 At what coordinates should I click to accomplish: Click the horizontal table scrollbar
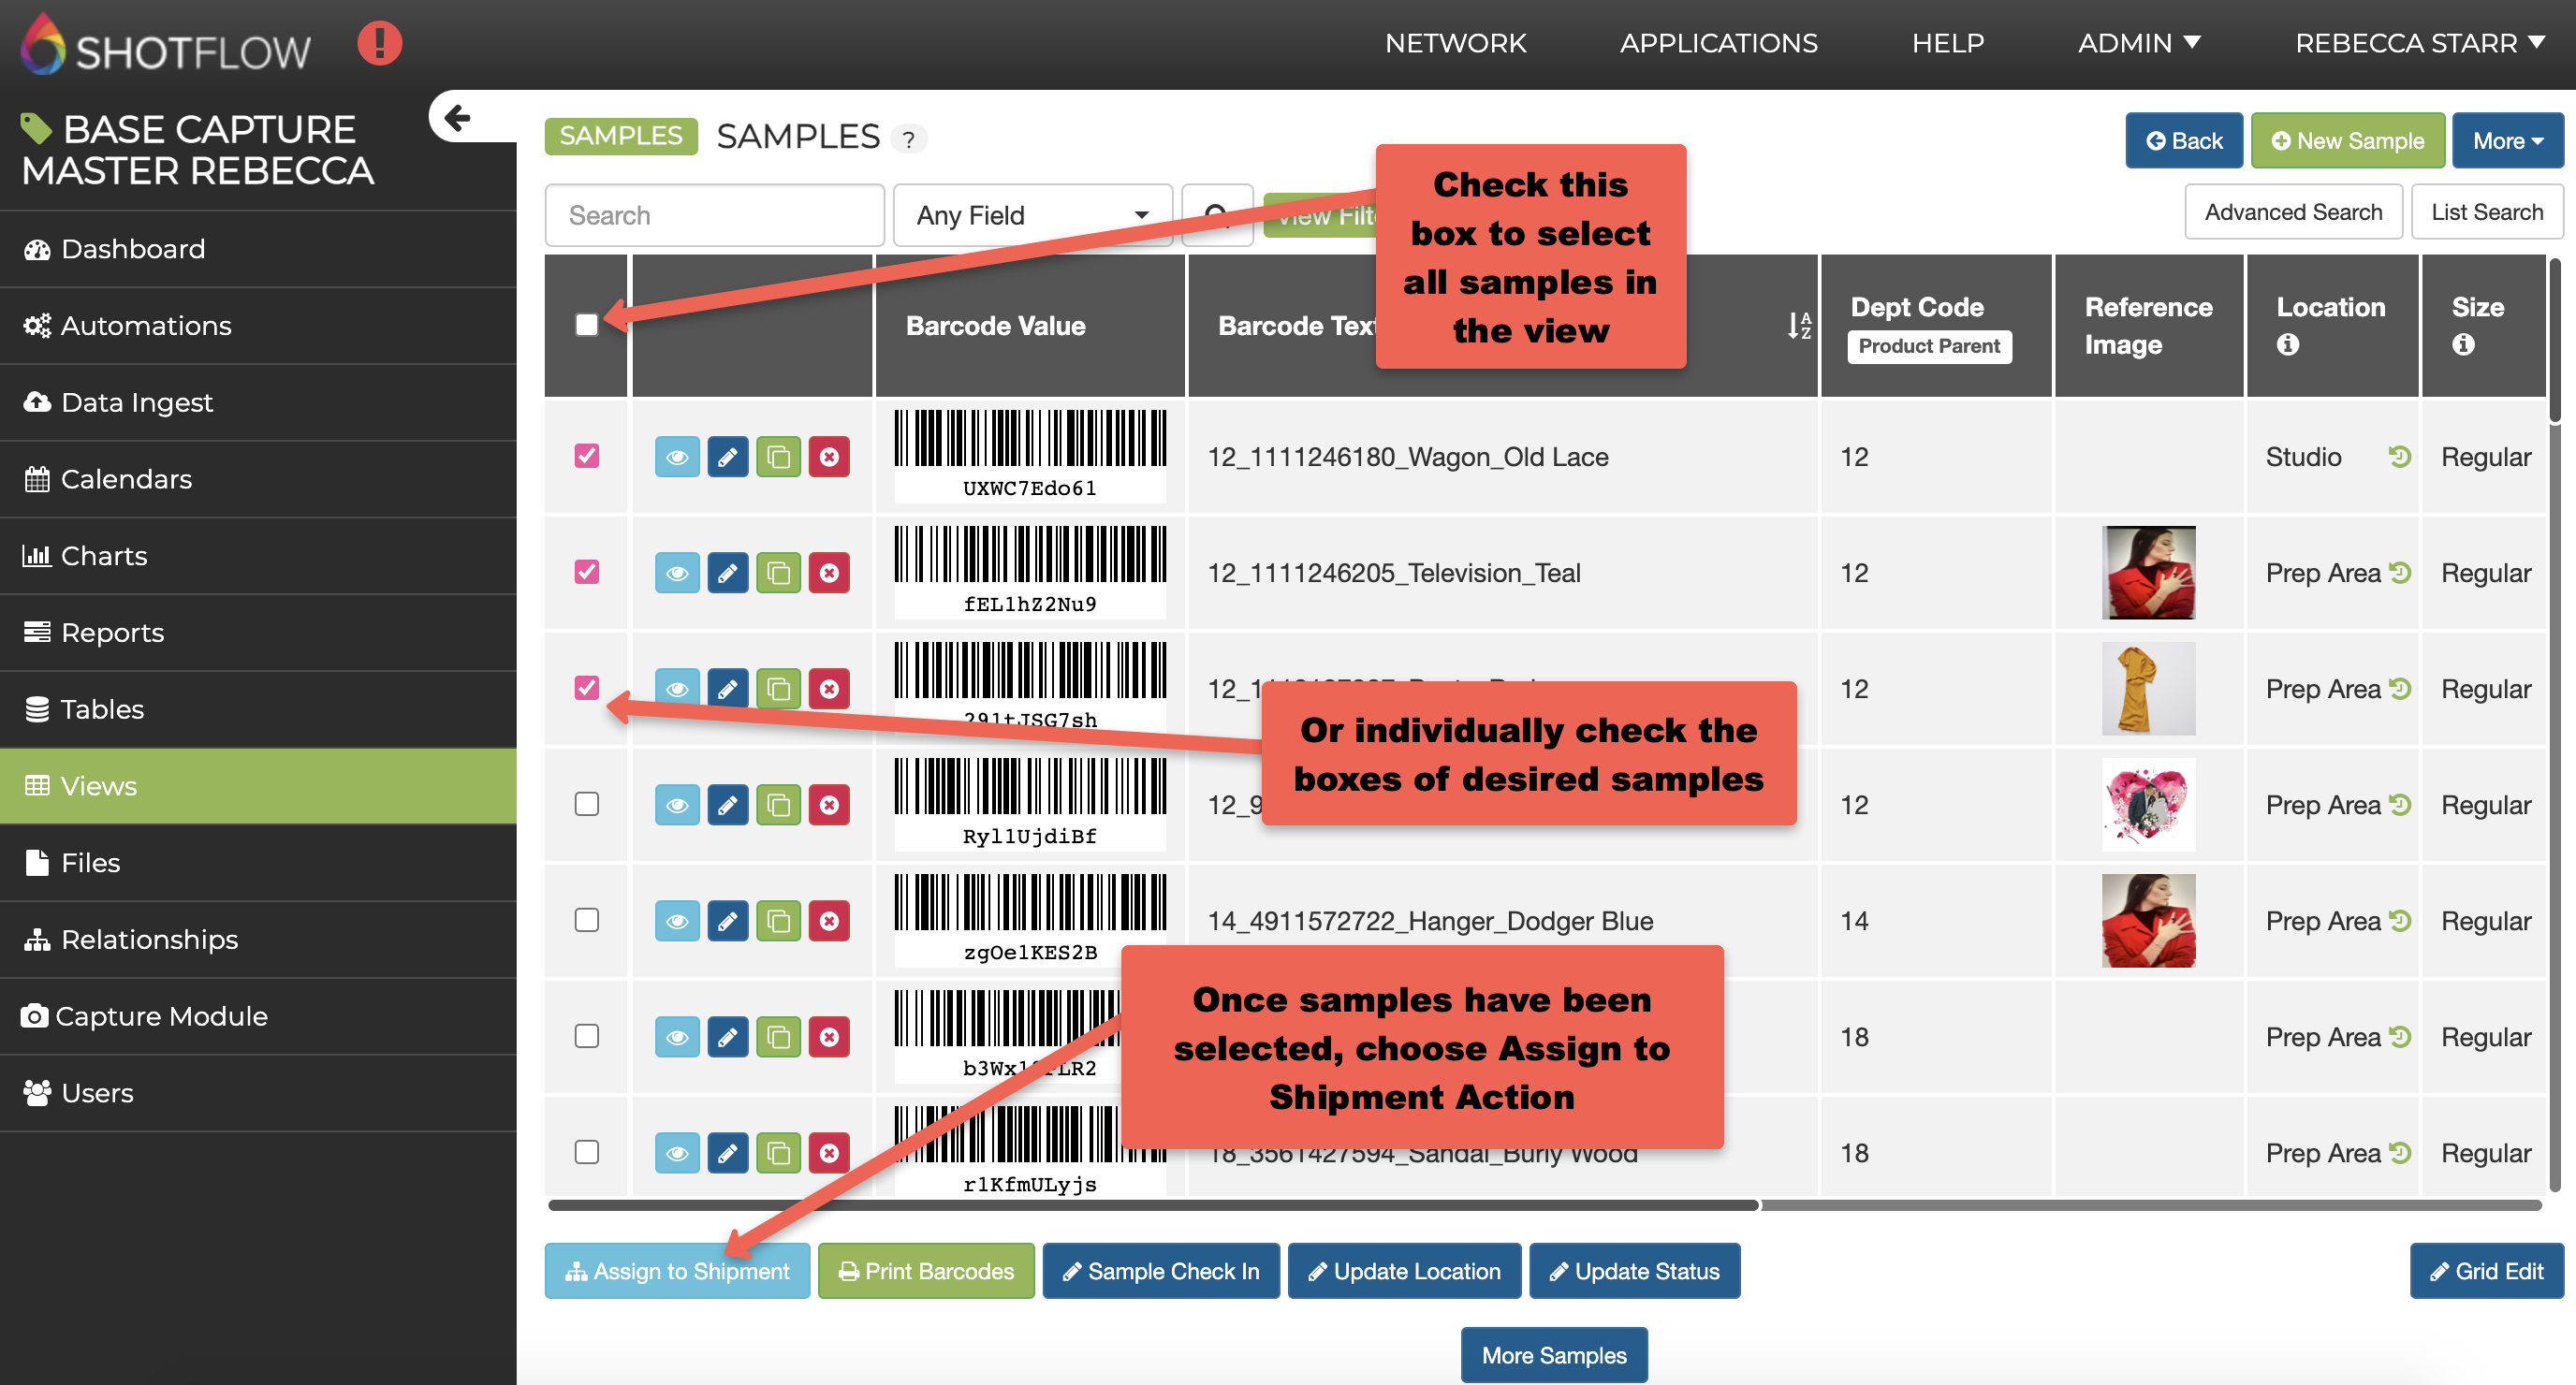(1152, 1206)
